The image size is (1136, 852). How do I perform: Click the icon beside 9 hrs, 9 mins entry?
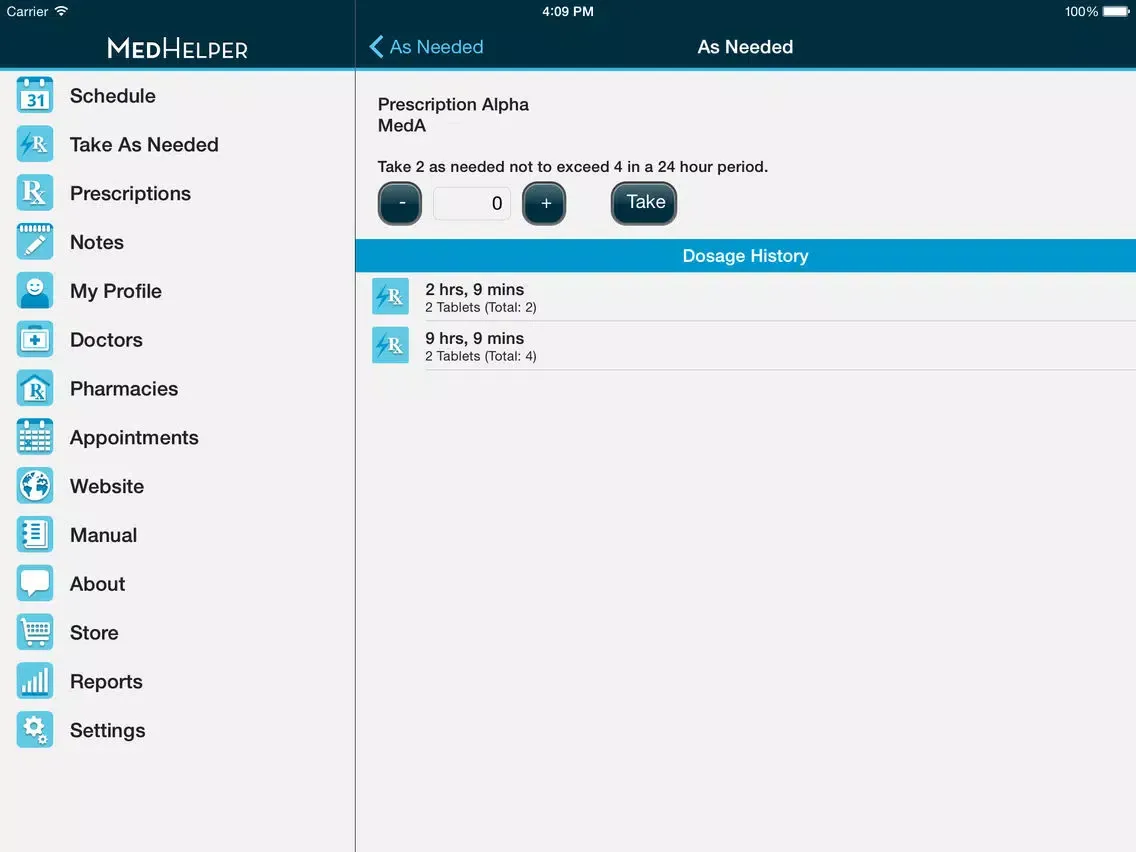(390, 345)
